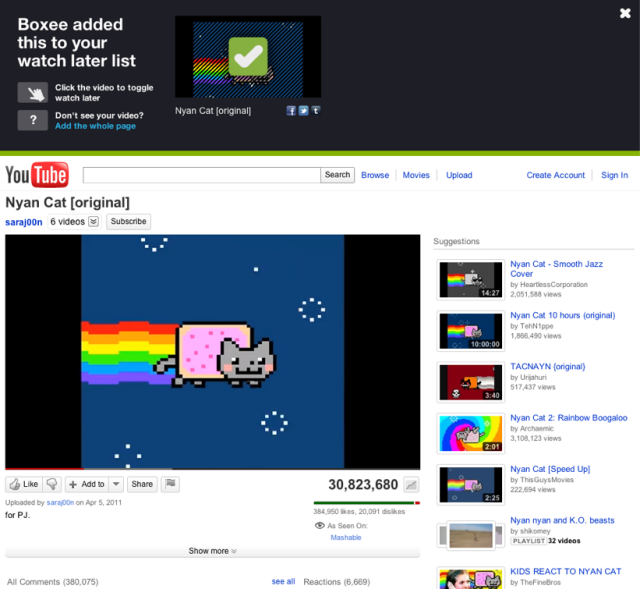Viewport: 640px width, 589px height.
Task: Open thumbnail for Nyan Cat 10 hours
Action: pyautogui.click(x=471, y=331)
